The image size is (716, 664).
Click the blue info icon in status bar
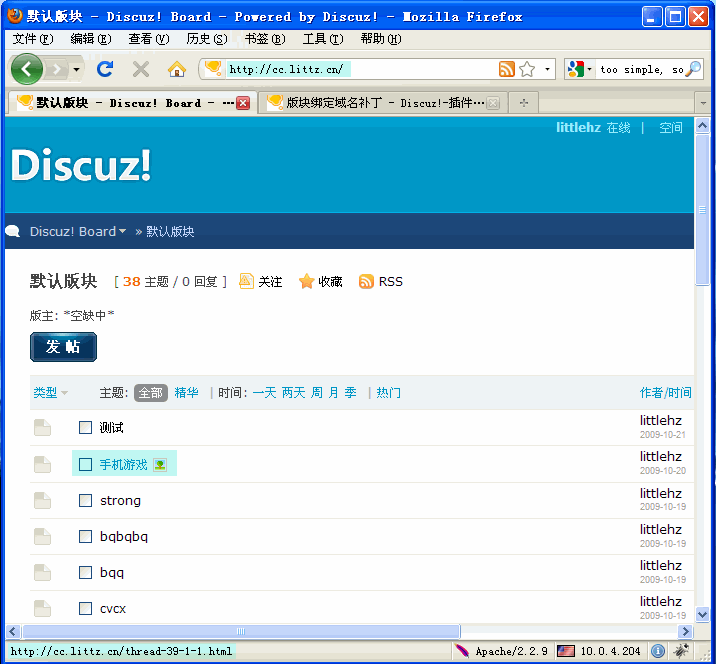[x=658, y=651]
